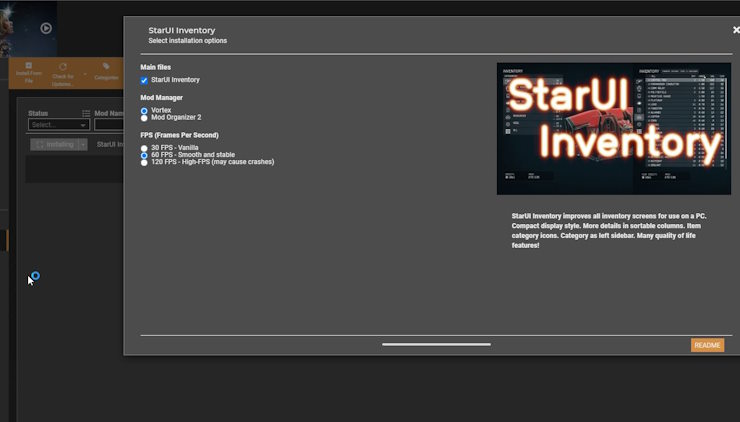Open the README button
The height and width of the screenshot is (422, 740).
point(707,346)
